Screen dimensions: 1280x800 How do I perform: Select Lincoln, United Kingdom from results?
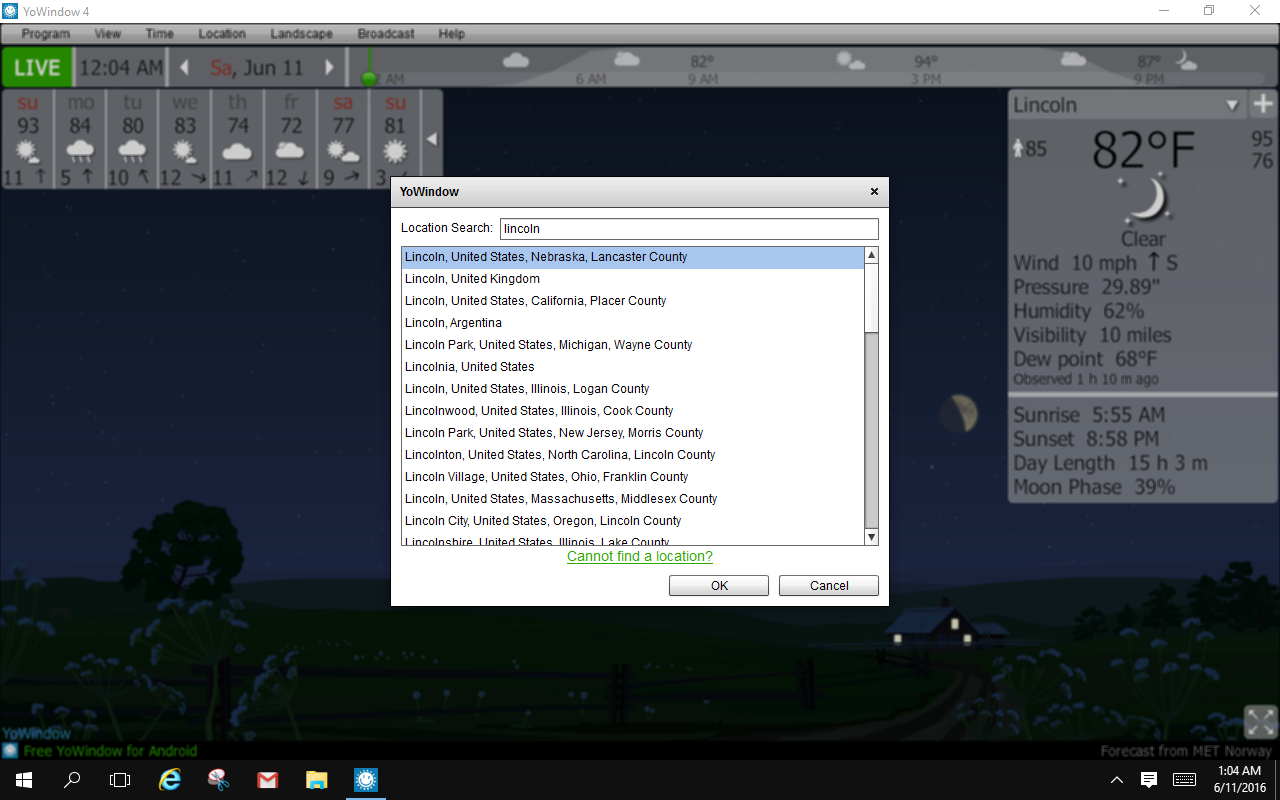(x=472, y=279)
